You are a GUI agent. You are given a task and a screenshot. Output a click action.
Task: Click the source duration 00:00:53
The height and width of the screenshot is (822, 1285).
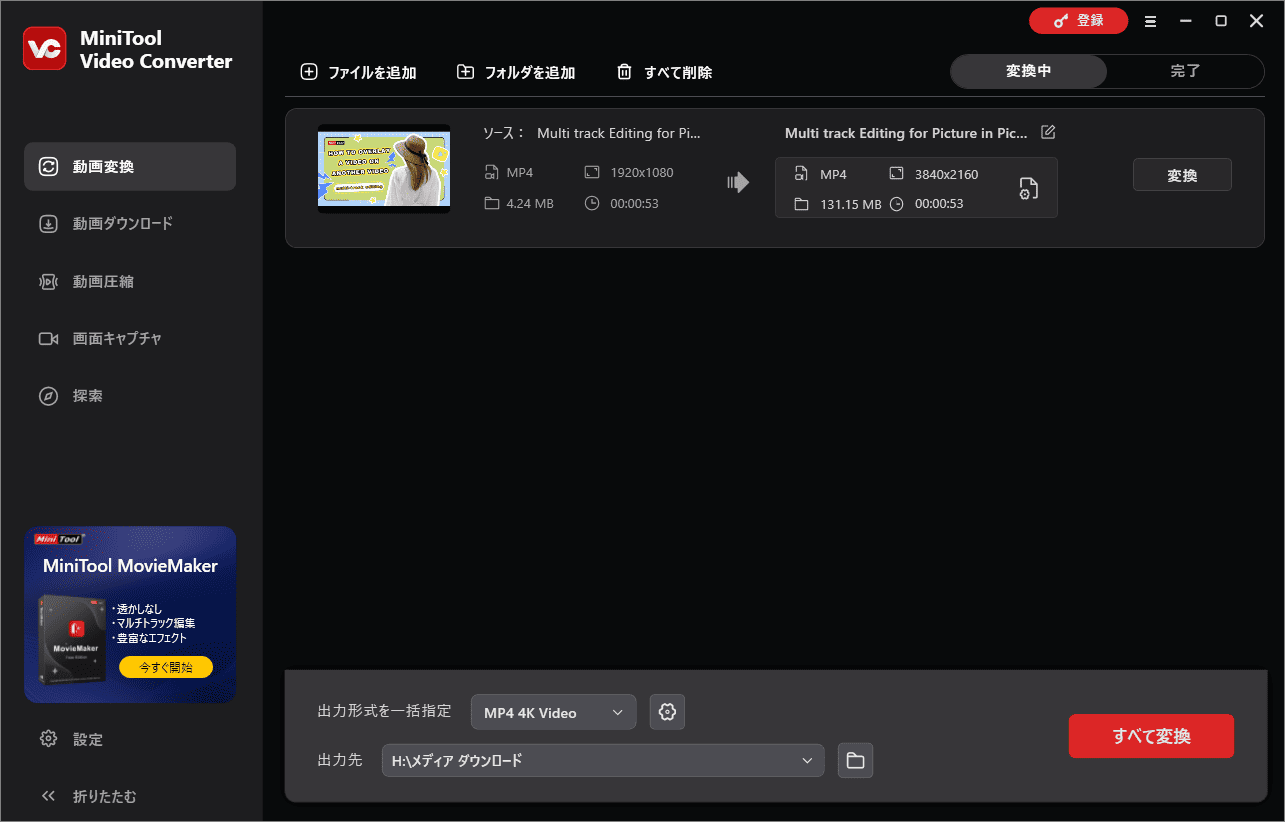click(635, 204)
